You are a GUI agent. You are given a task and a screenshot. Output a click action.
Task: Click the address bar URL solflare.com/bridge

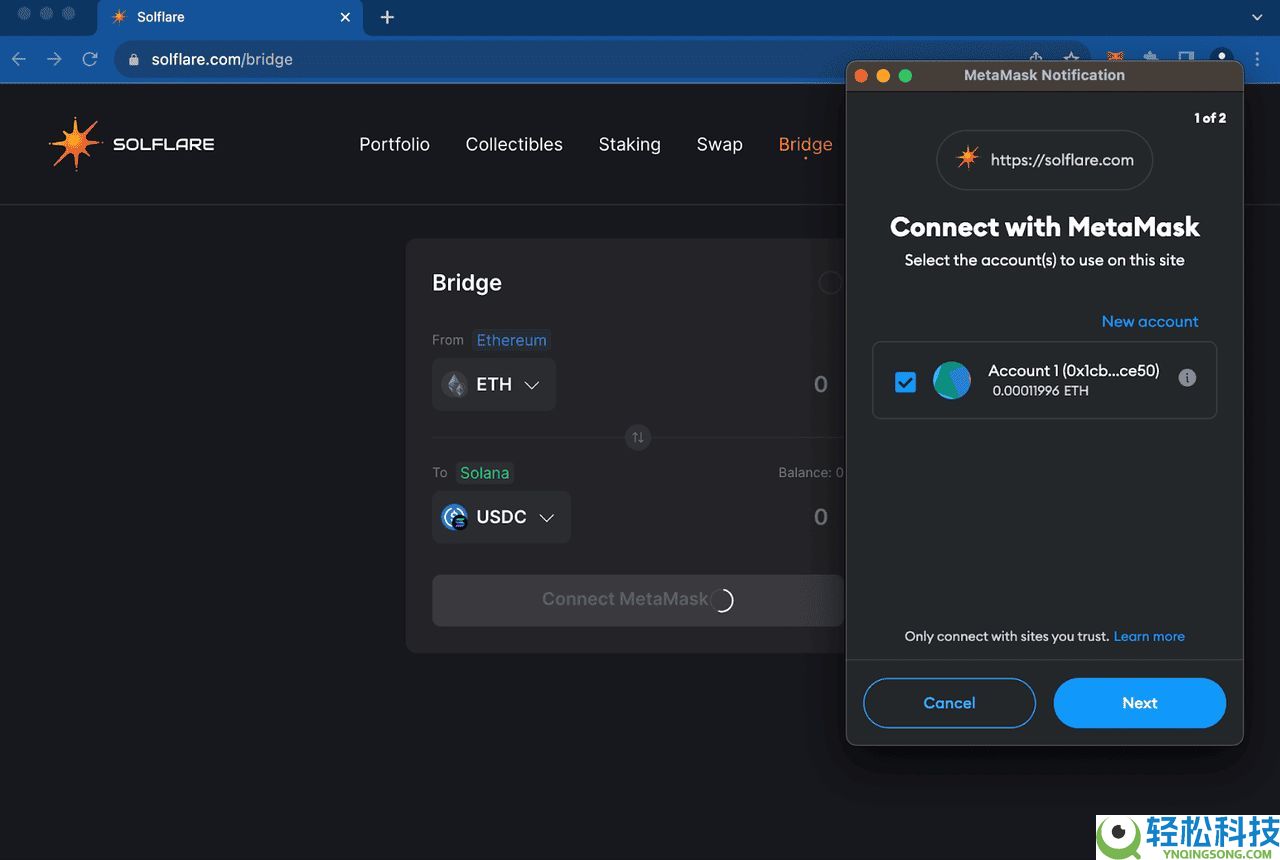[222, 60]
